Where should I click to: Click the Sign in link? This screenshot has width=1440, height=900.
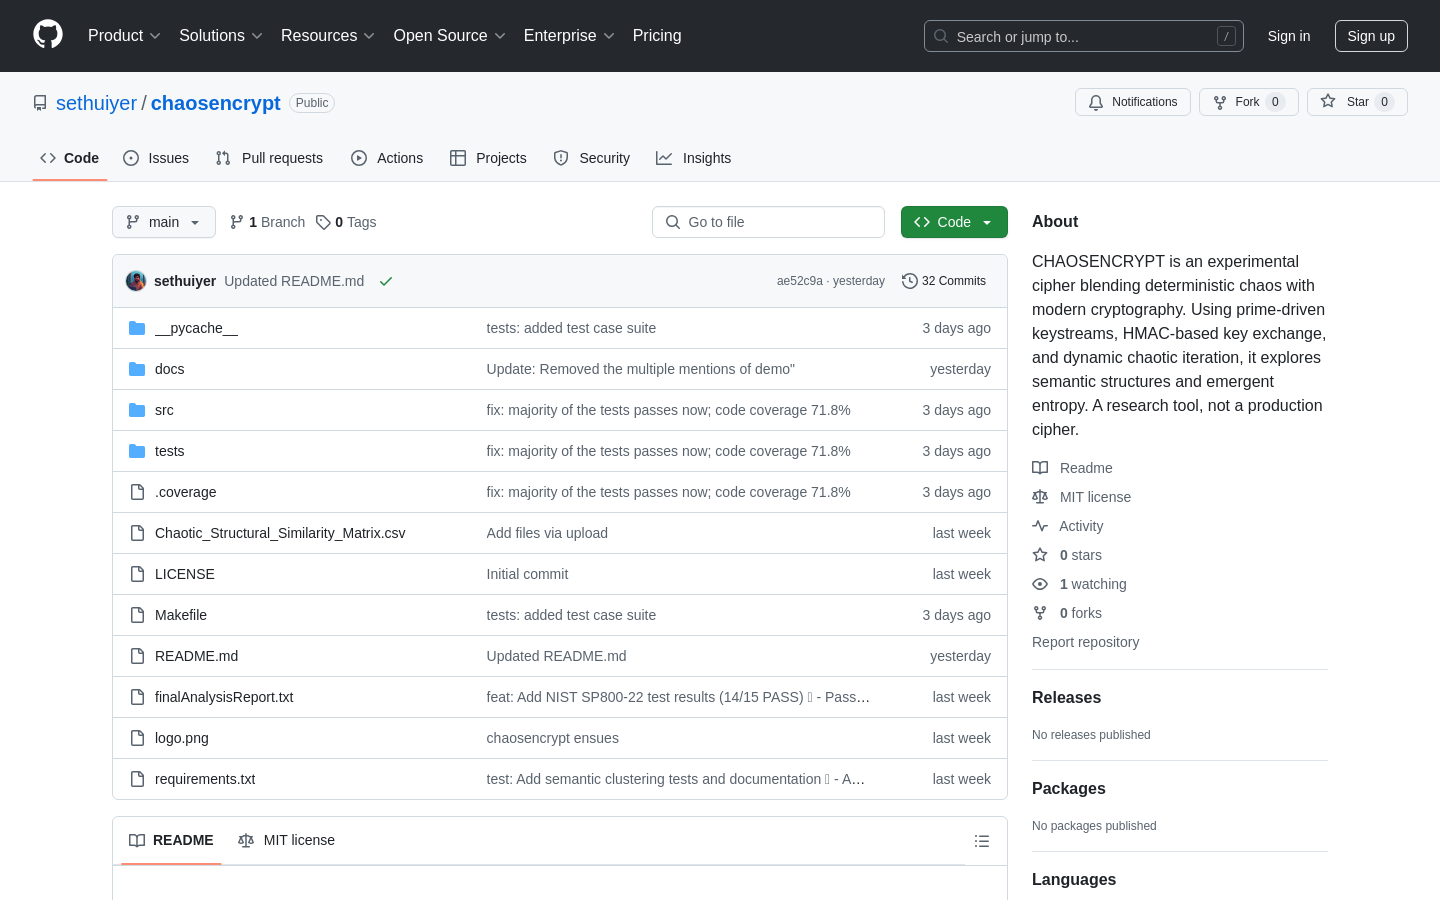coord(1289,36)
